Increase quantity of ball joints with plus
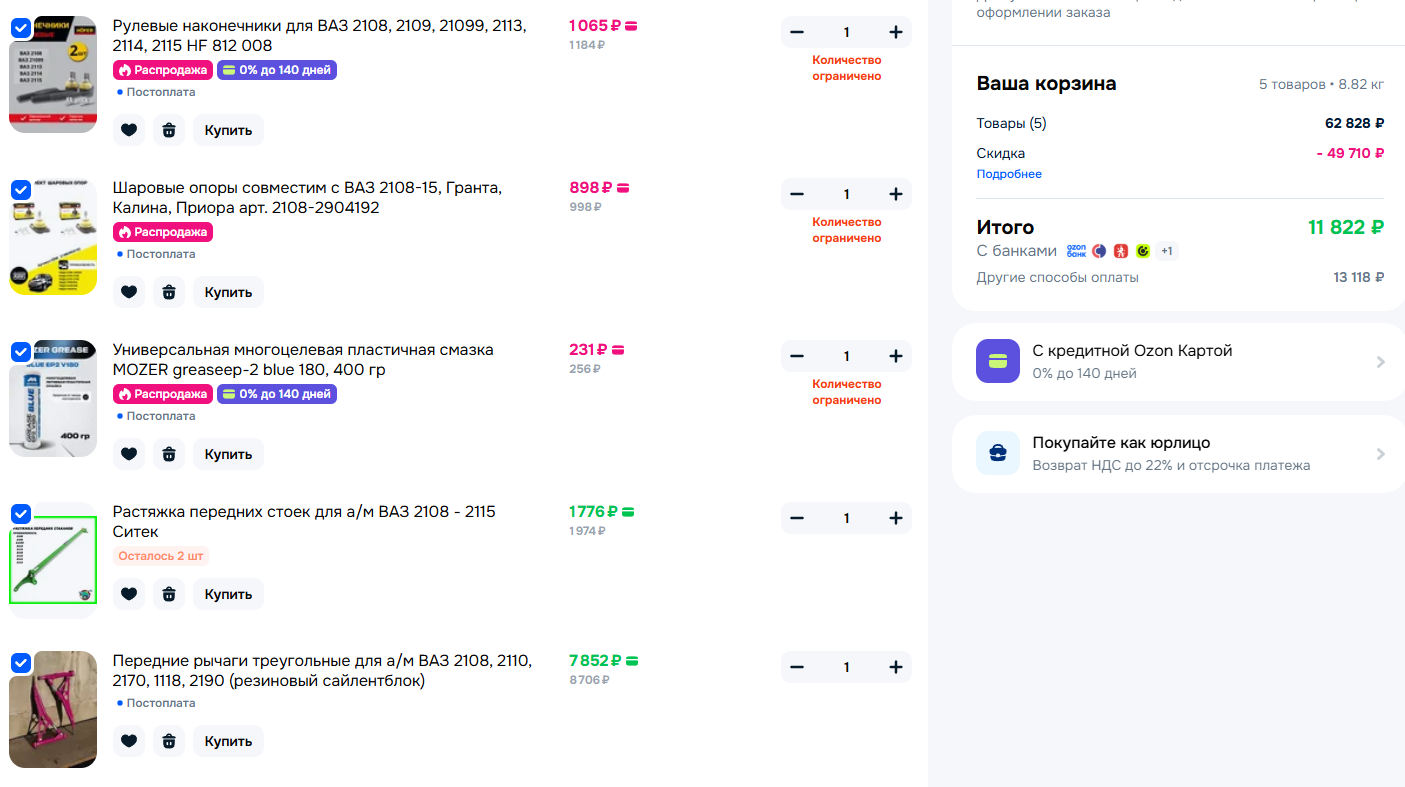1405x787 pixels. 895,194
